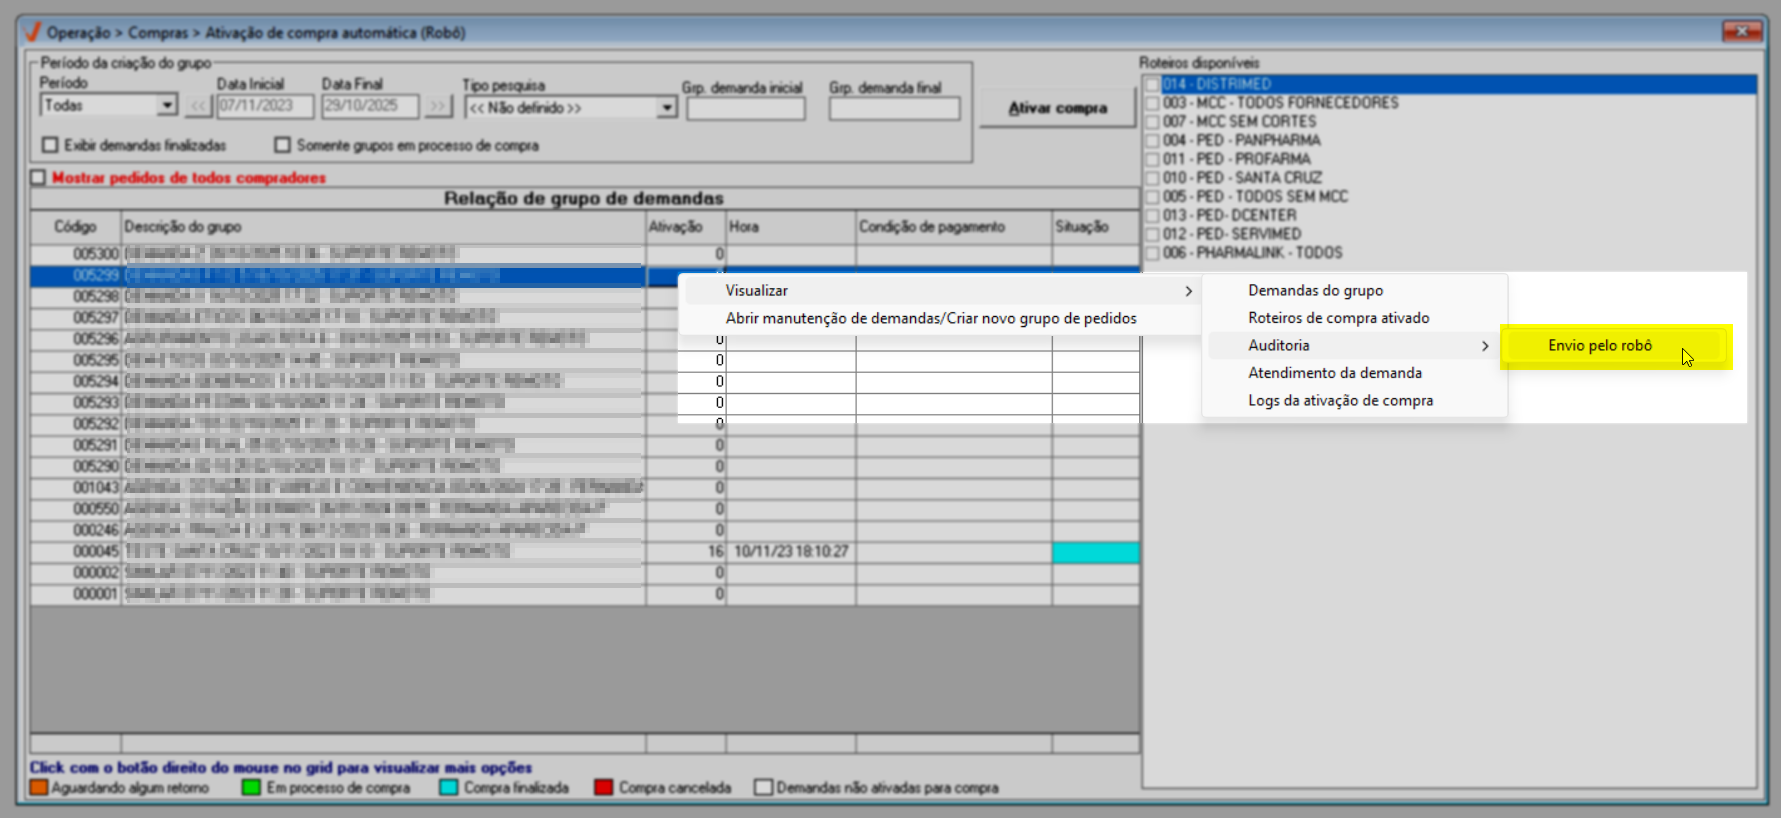Click the next period arrow button
Image resolution: width=1781 pixels, height=818 pixels.
point(437,106)
